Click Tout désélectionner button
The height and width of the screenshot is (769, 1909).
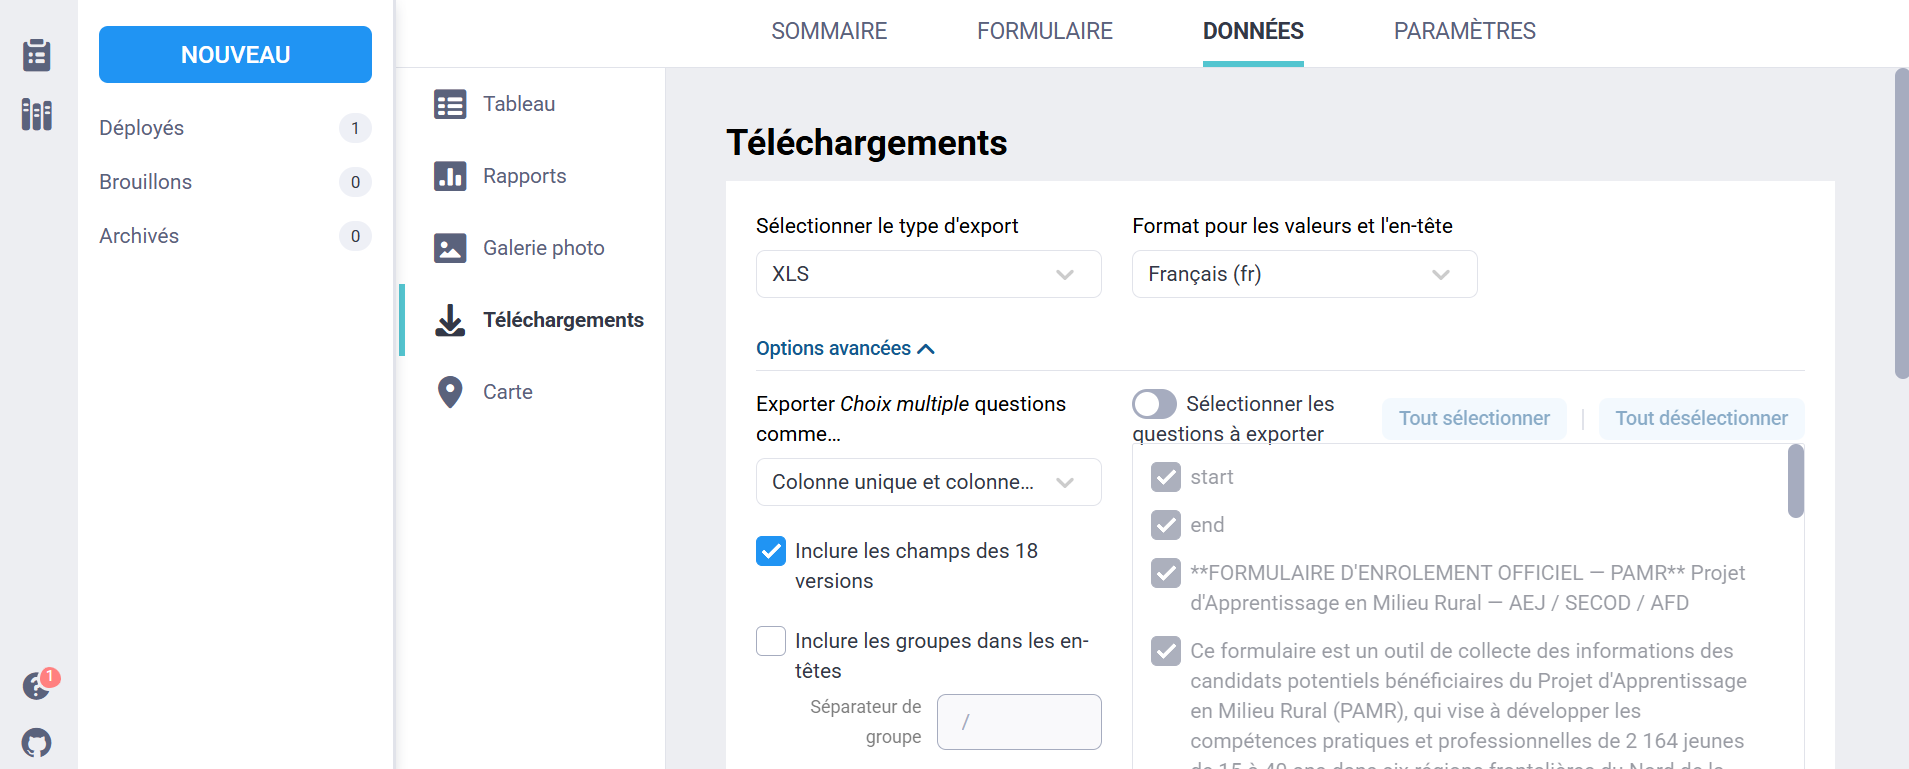[1701, 418]
